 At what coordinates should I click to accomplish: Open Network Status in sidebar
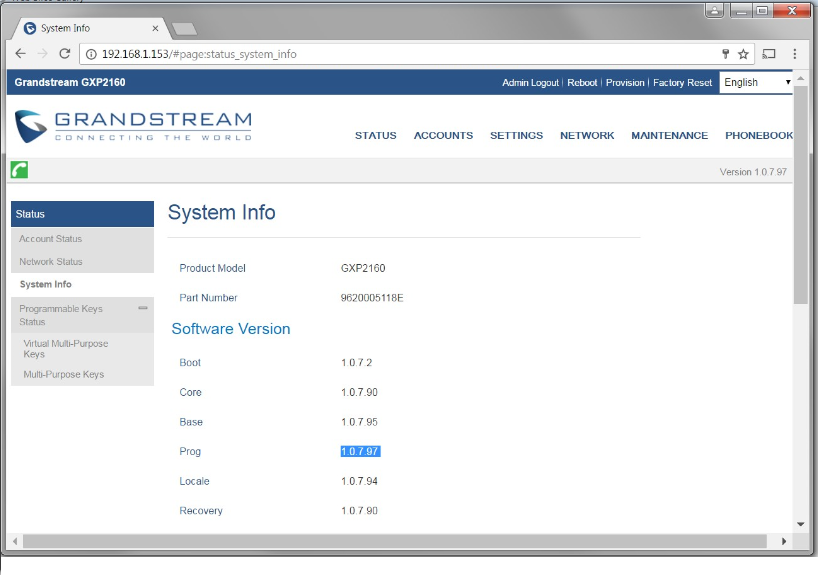pyautogui.click(x=51, y=261)
